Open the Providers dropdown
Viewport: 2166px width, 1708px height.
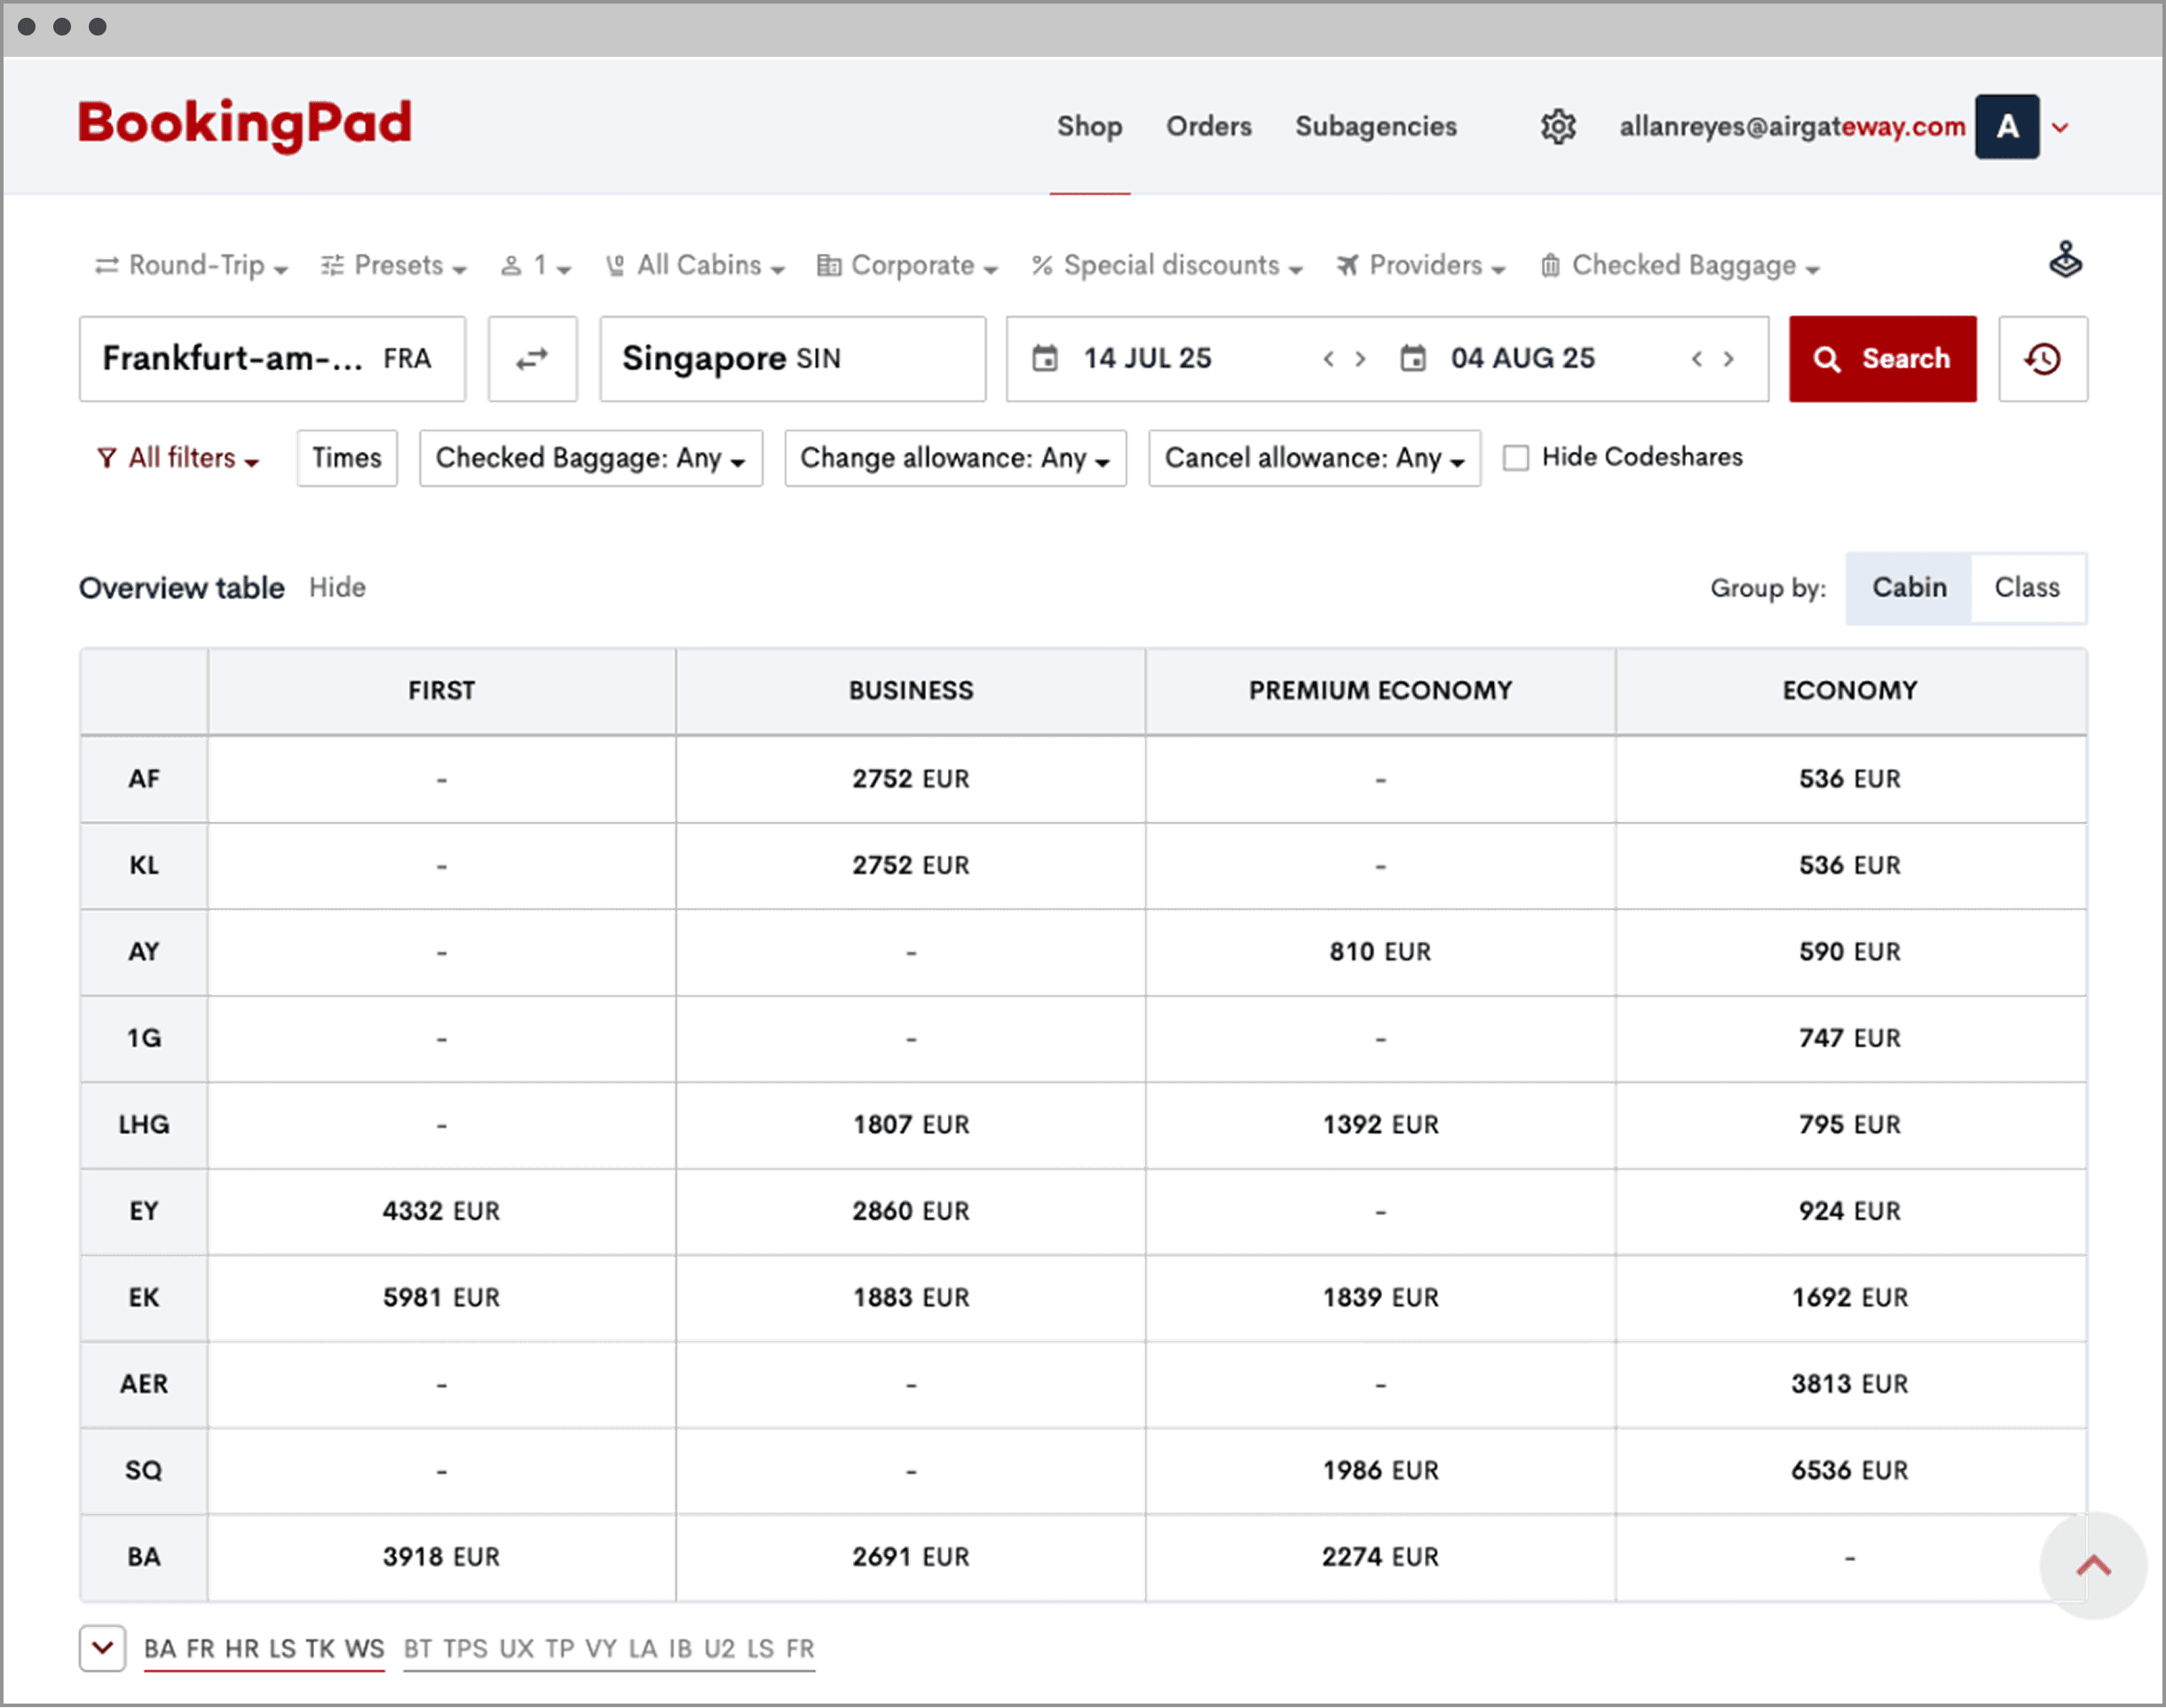click(1421, 266)
